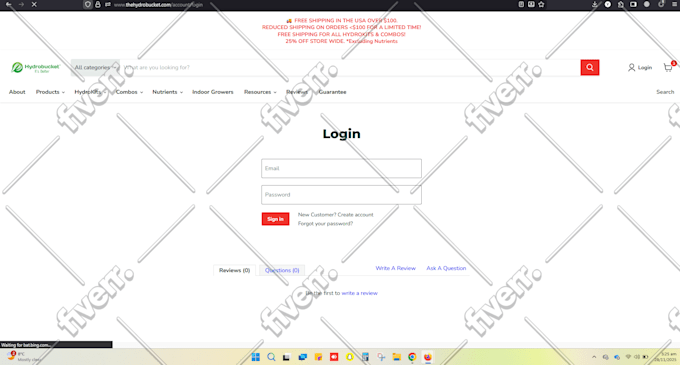Click the red Sign in button

coord(275,219)
